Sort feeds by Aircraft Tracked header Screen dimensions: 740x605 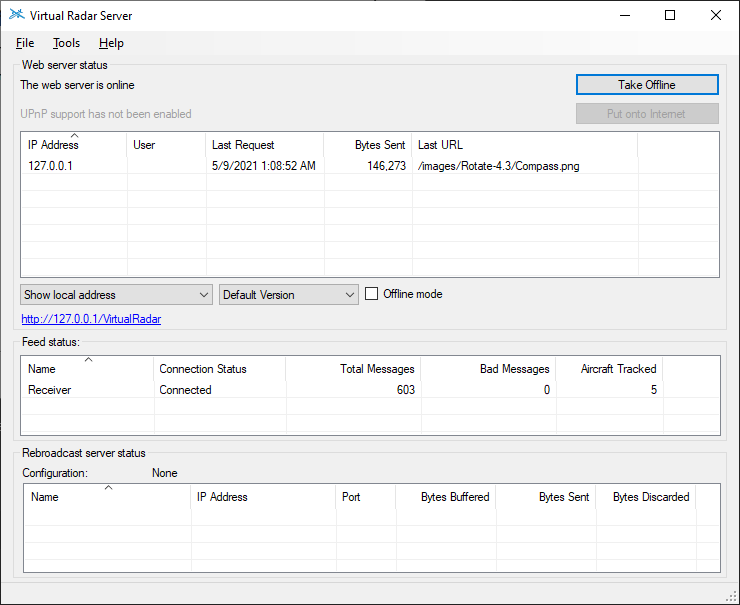609,369
